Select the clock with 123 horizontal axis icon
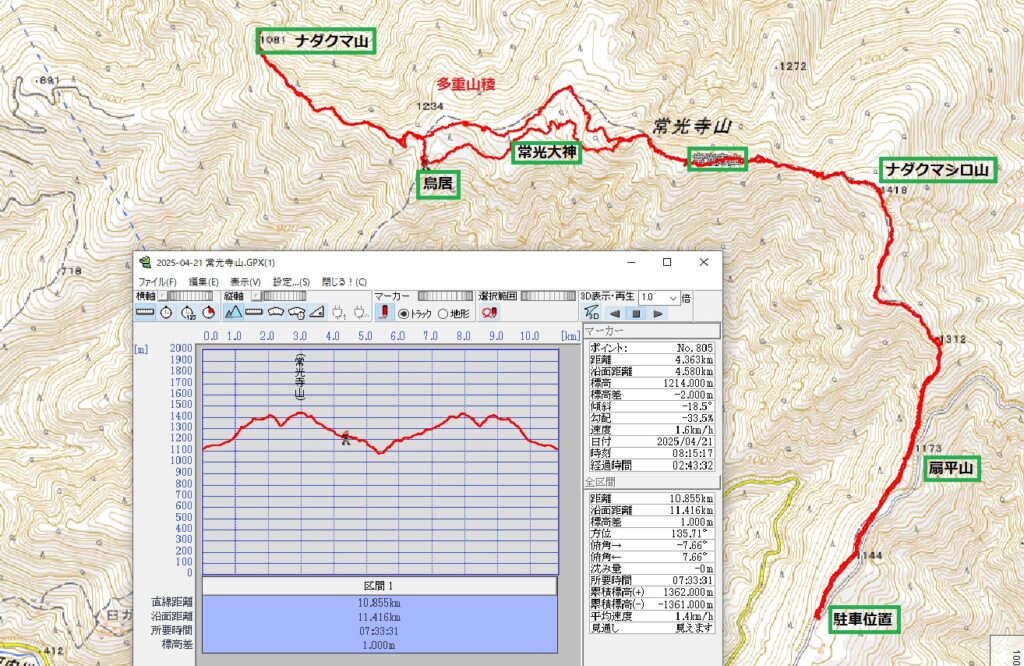This screenshot has height=666, width=1024. point(187,313)
